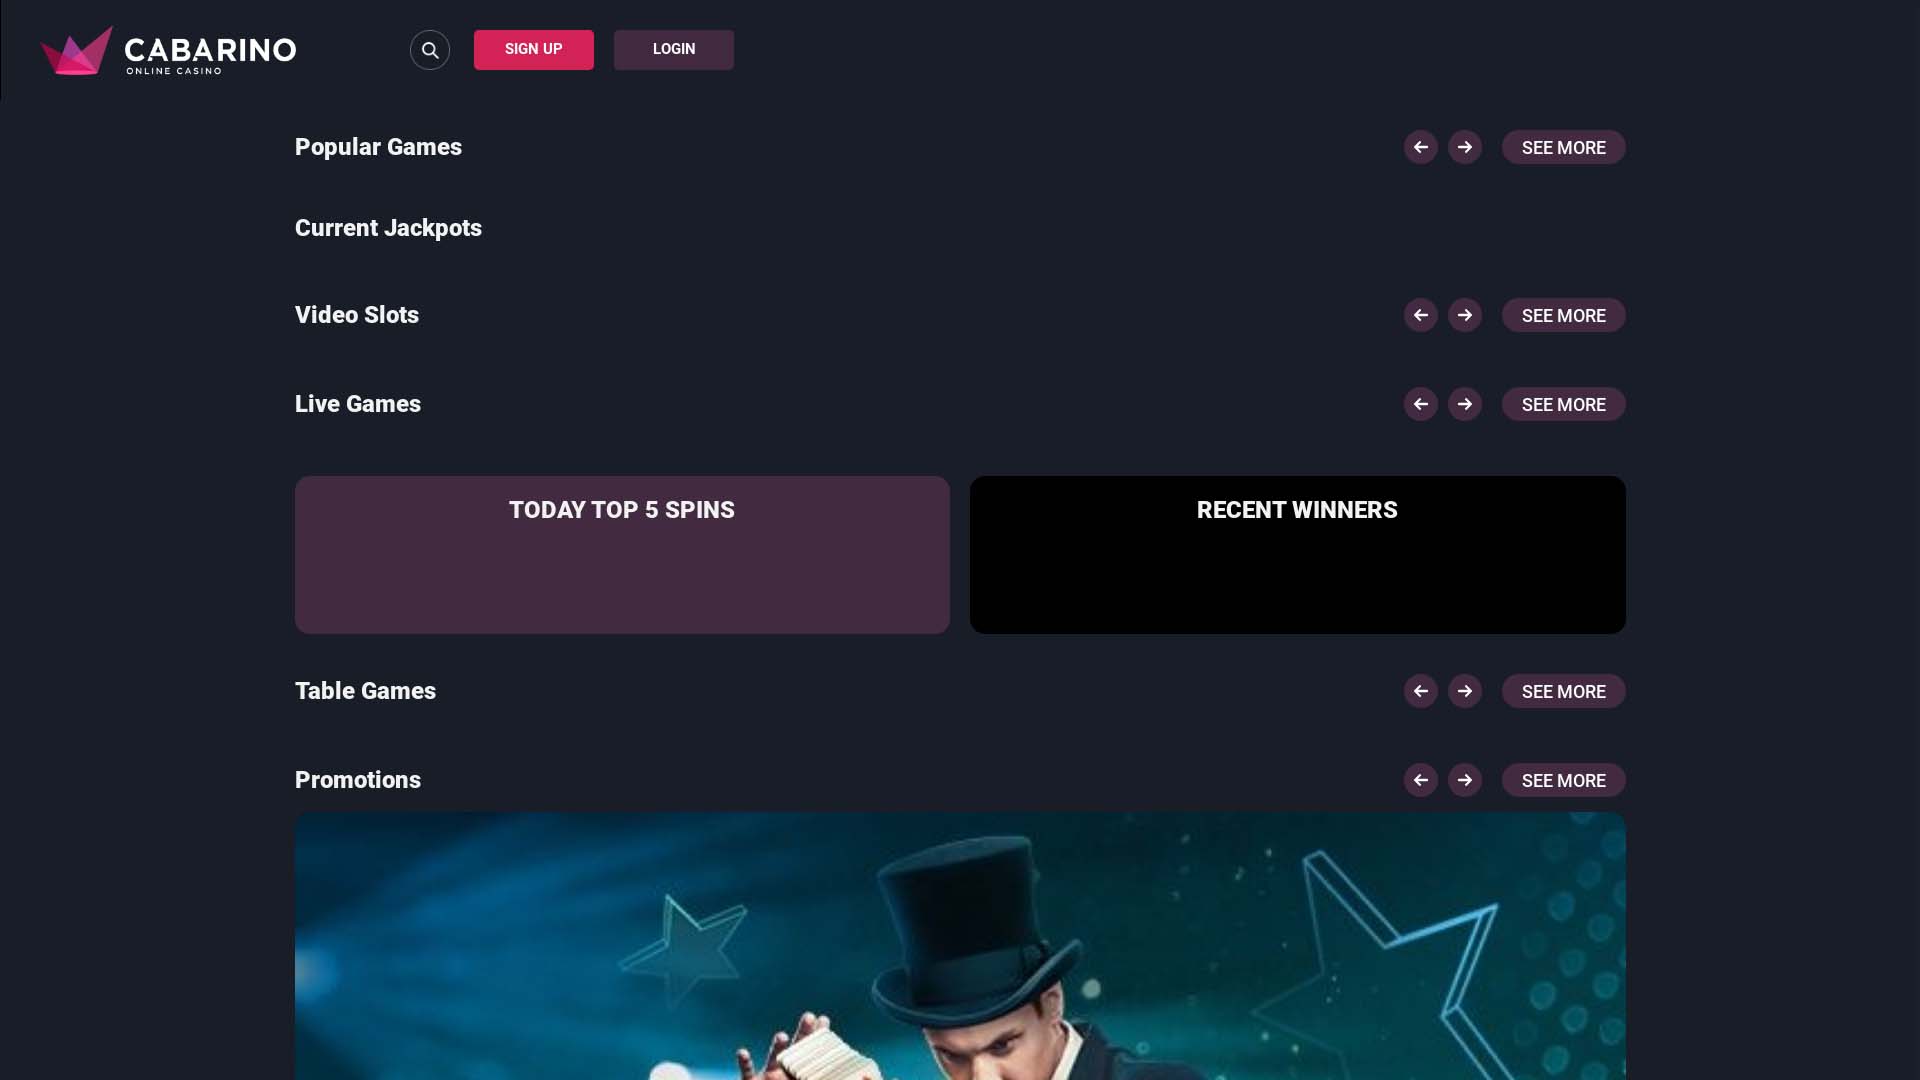
Task: See more Promotions
Action: pyautogui.click(x=1564, y=780)
